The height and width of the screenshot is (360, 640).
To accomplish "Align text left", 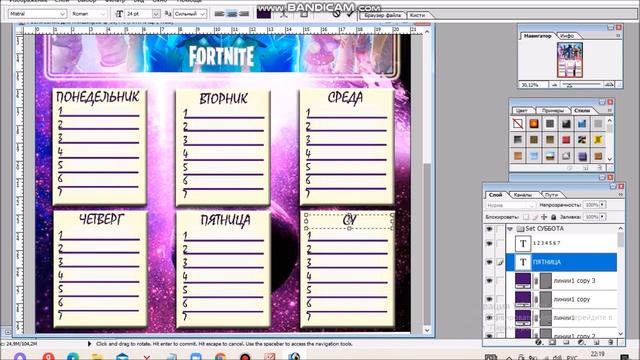I will point(220,14).
